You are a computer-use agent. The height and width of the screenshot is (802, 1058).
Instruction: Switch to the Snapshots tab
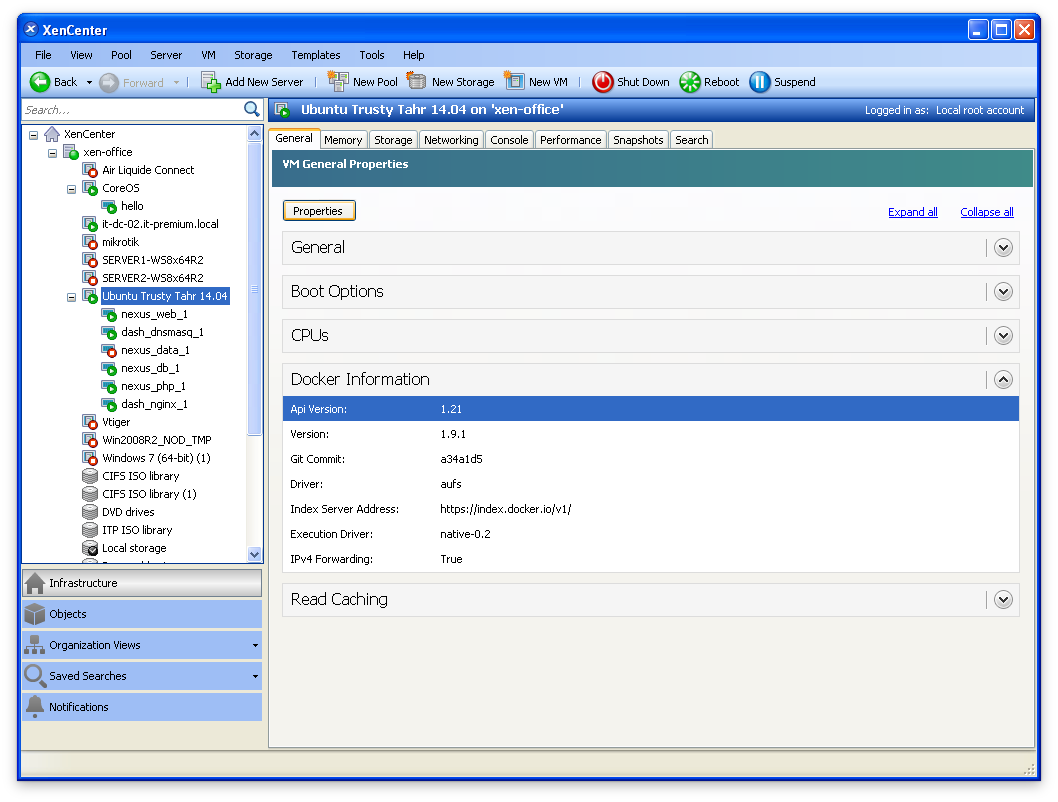(x=638, y=140)
